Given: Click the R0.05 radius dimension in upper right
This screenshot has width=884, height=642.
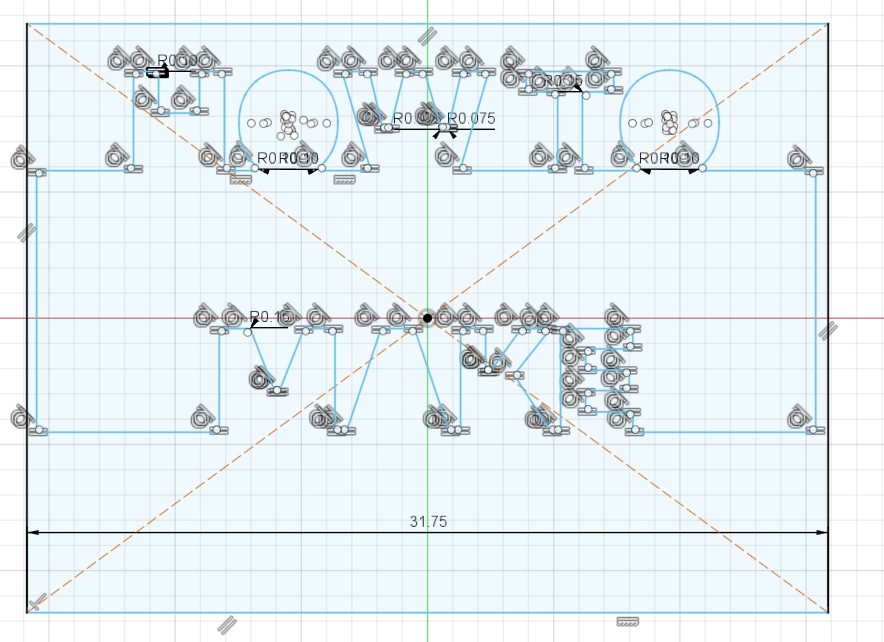Looking at the screenshot, I should [563, 81].
